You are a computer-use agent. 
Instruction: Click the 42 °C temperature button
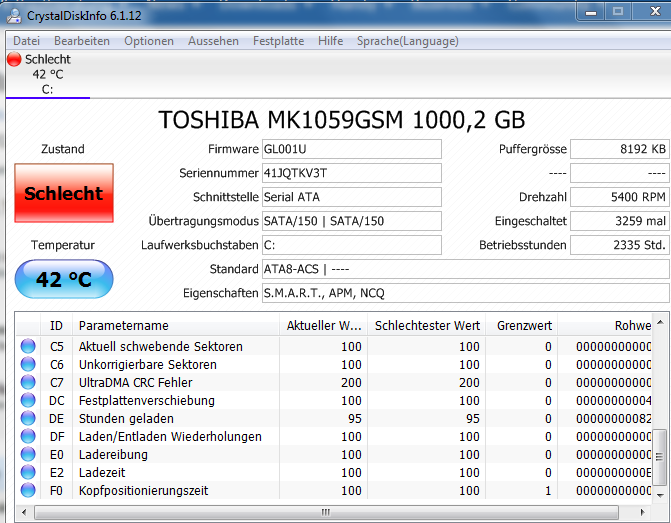coord(64,279)
